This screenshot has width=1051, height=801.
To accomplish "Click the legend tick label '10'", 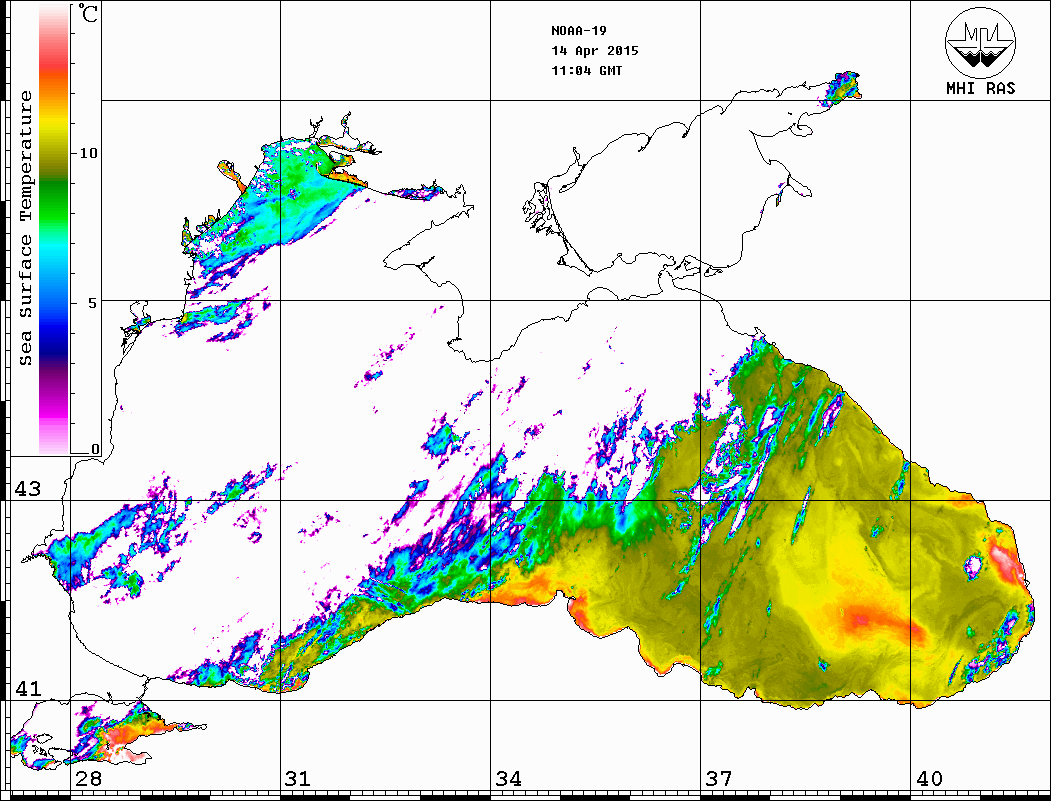I will (88, 153).
